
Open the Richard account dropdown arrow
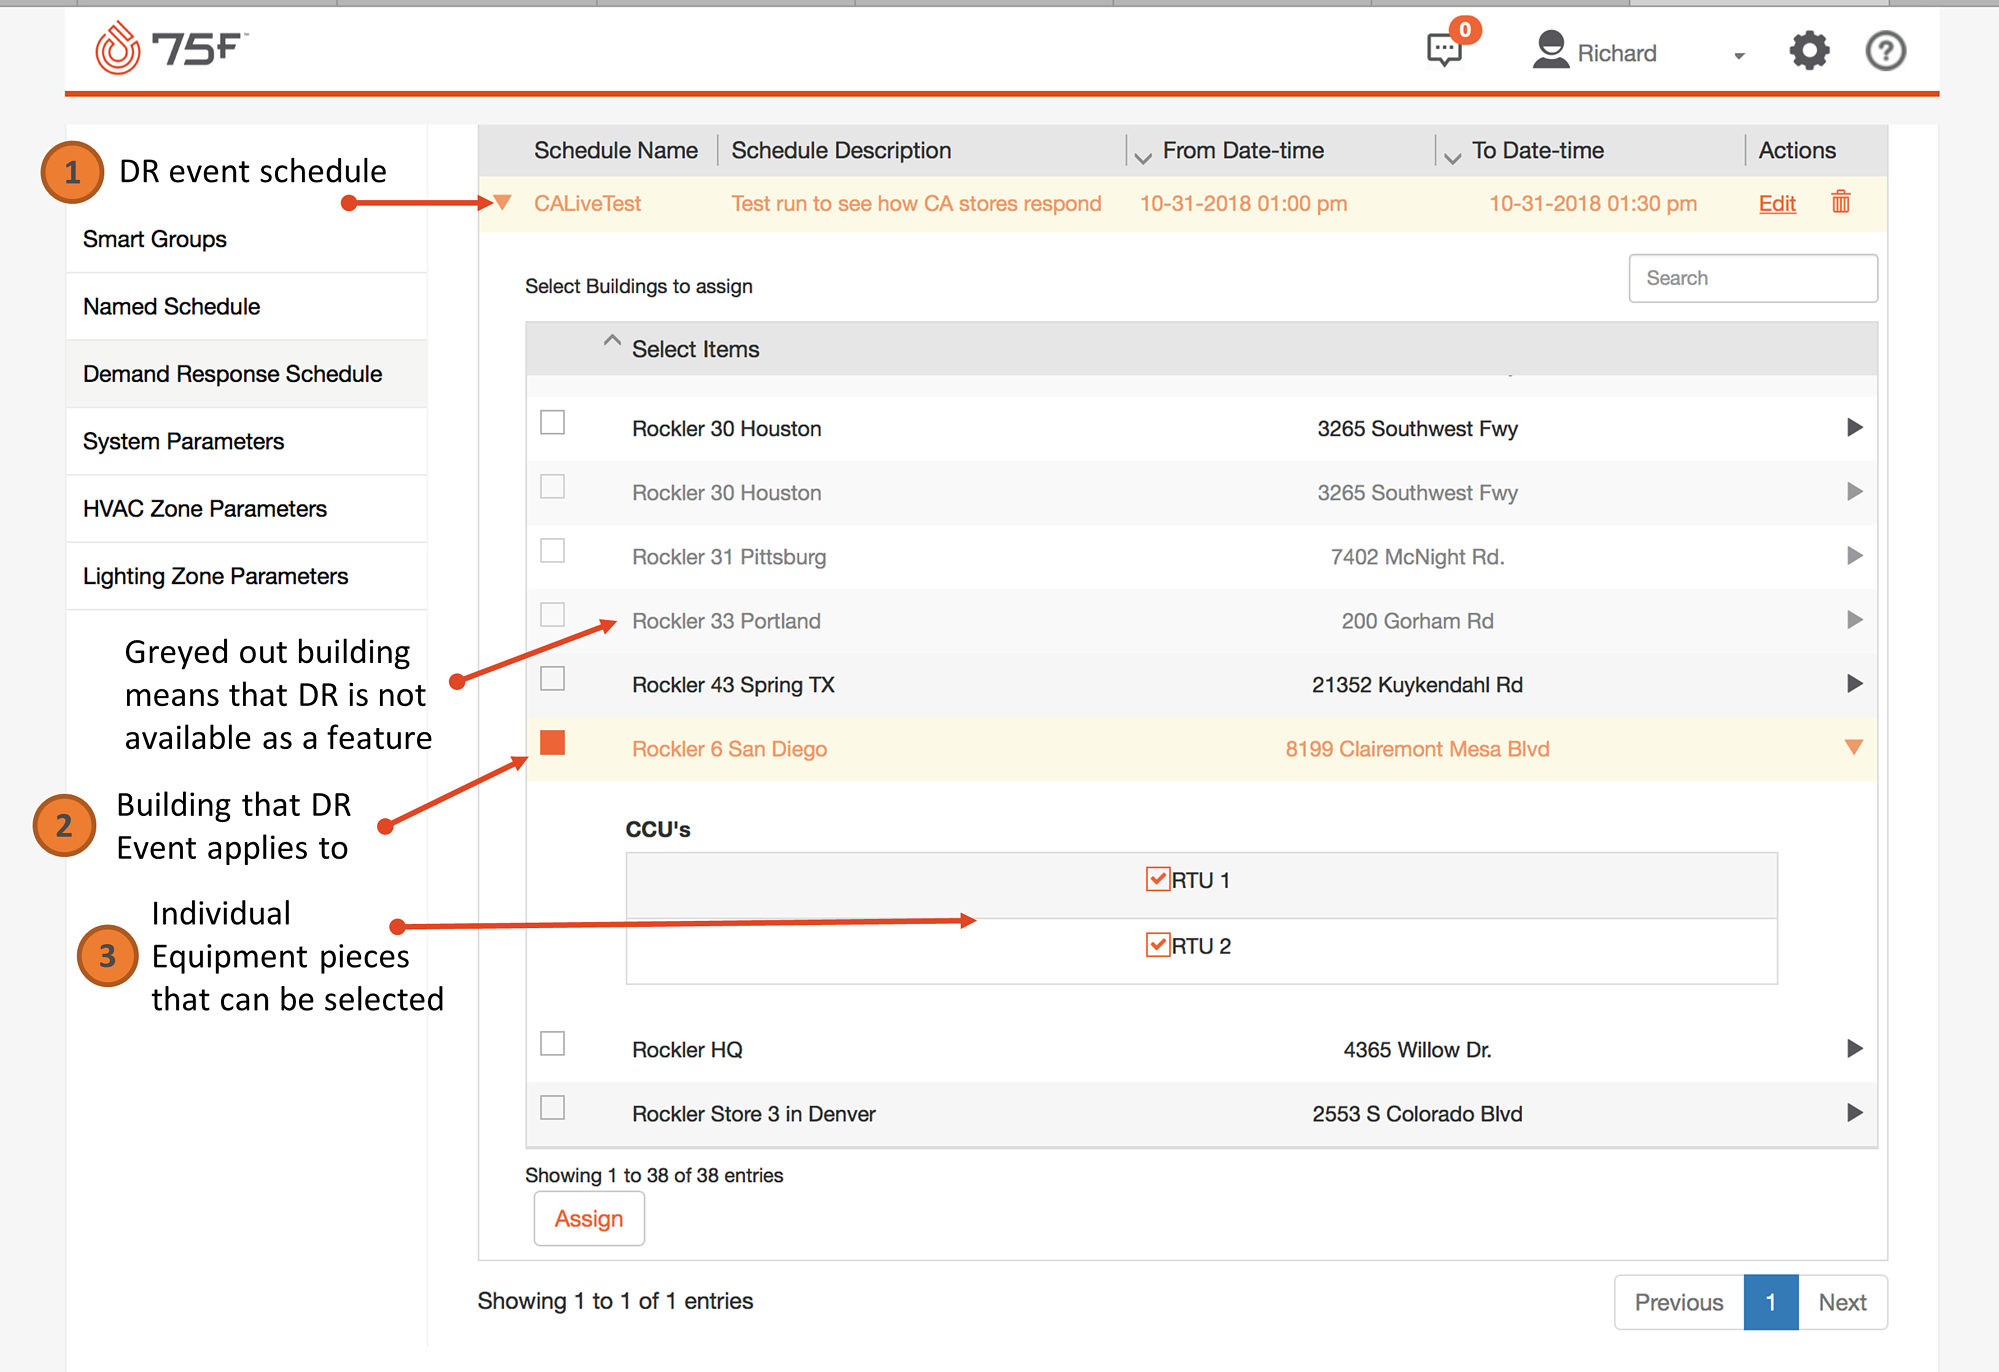tap(1739, 56)
